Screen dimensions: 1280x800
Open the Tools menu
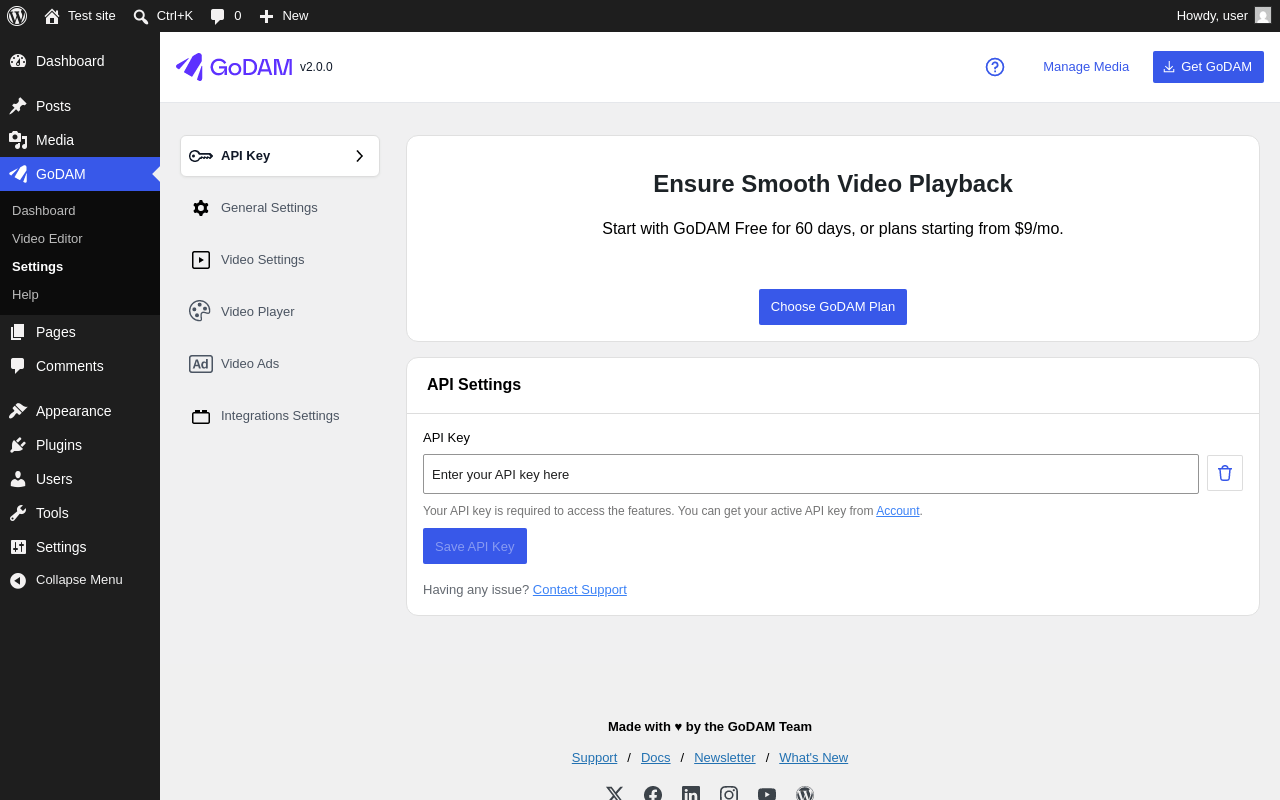point(80,513)
